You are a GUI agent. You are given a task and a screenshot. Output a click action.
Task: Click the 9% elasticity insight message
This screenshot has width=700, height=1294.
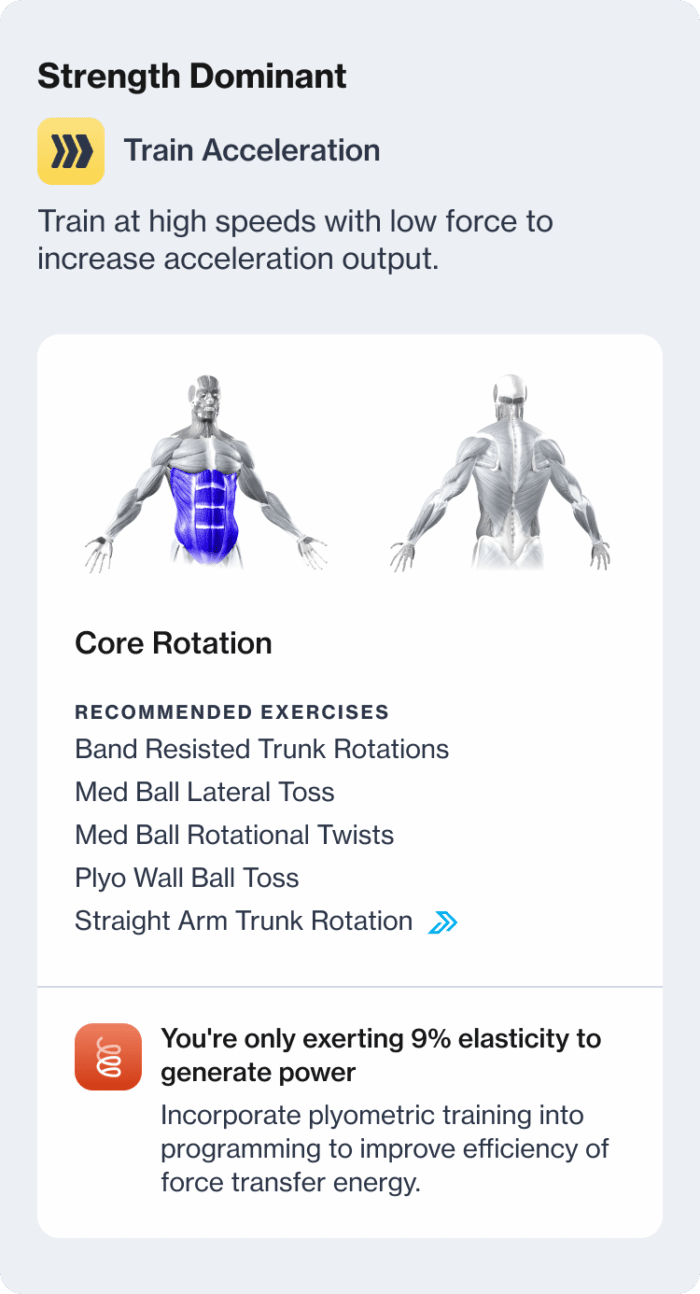(x=380, y=1055)
